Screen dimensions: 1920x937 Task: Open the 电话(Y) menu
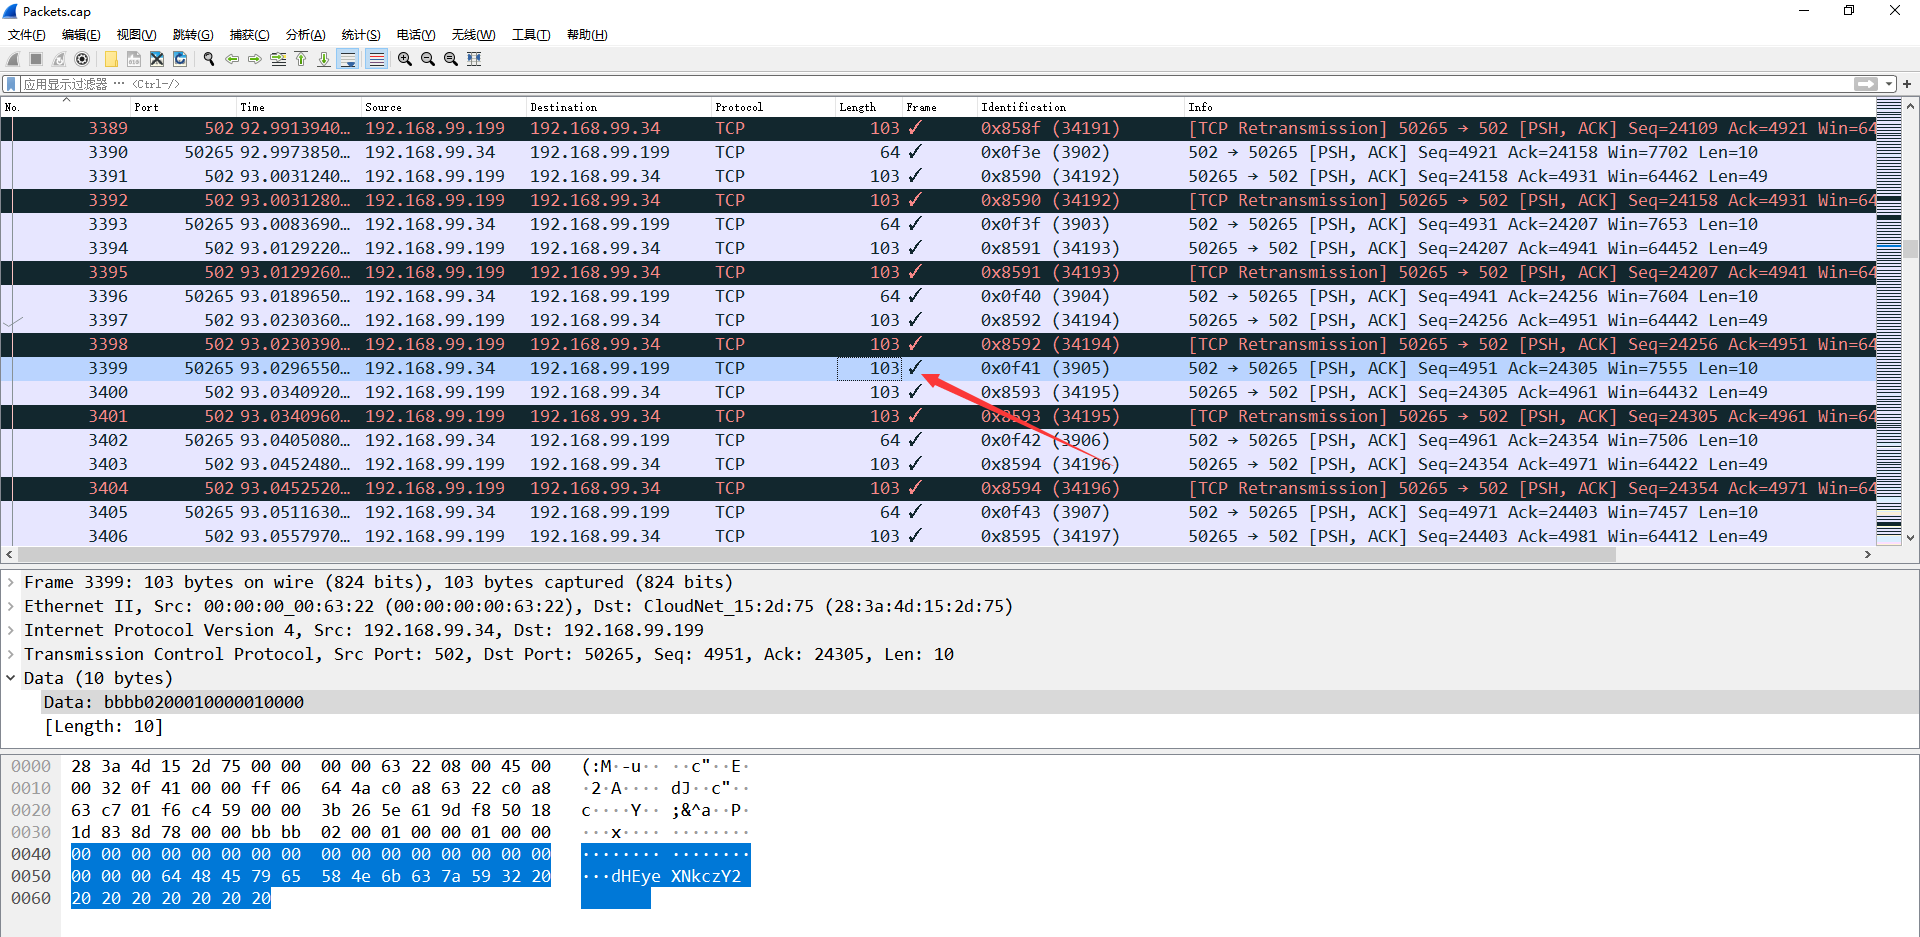click(x=416, y=35)
